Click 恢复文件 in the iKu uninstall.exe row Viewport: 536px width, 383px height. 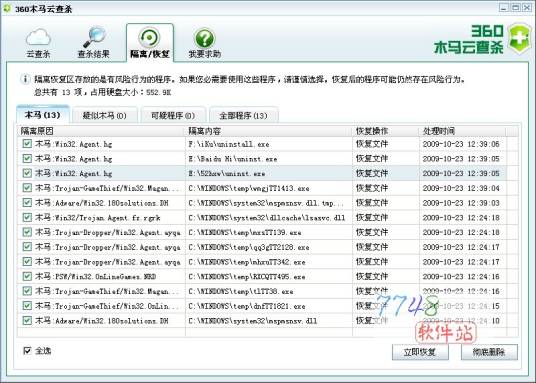(372, 144)
